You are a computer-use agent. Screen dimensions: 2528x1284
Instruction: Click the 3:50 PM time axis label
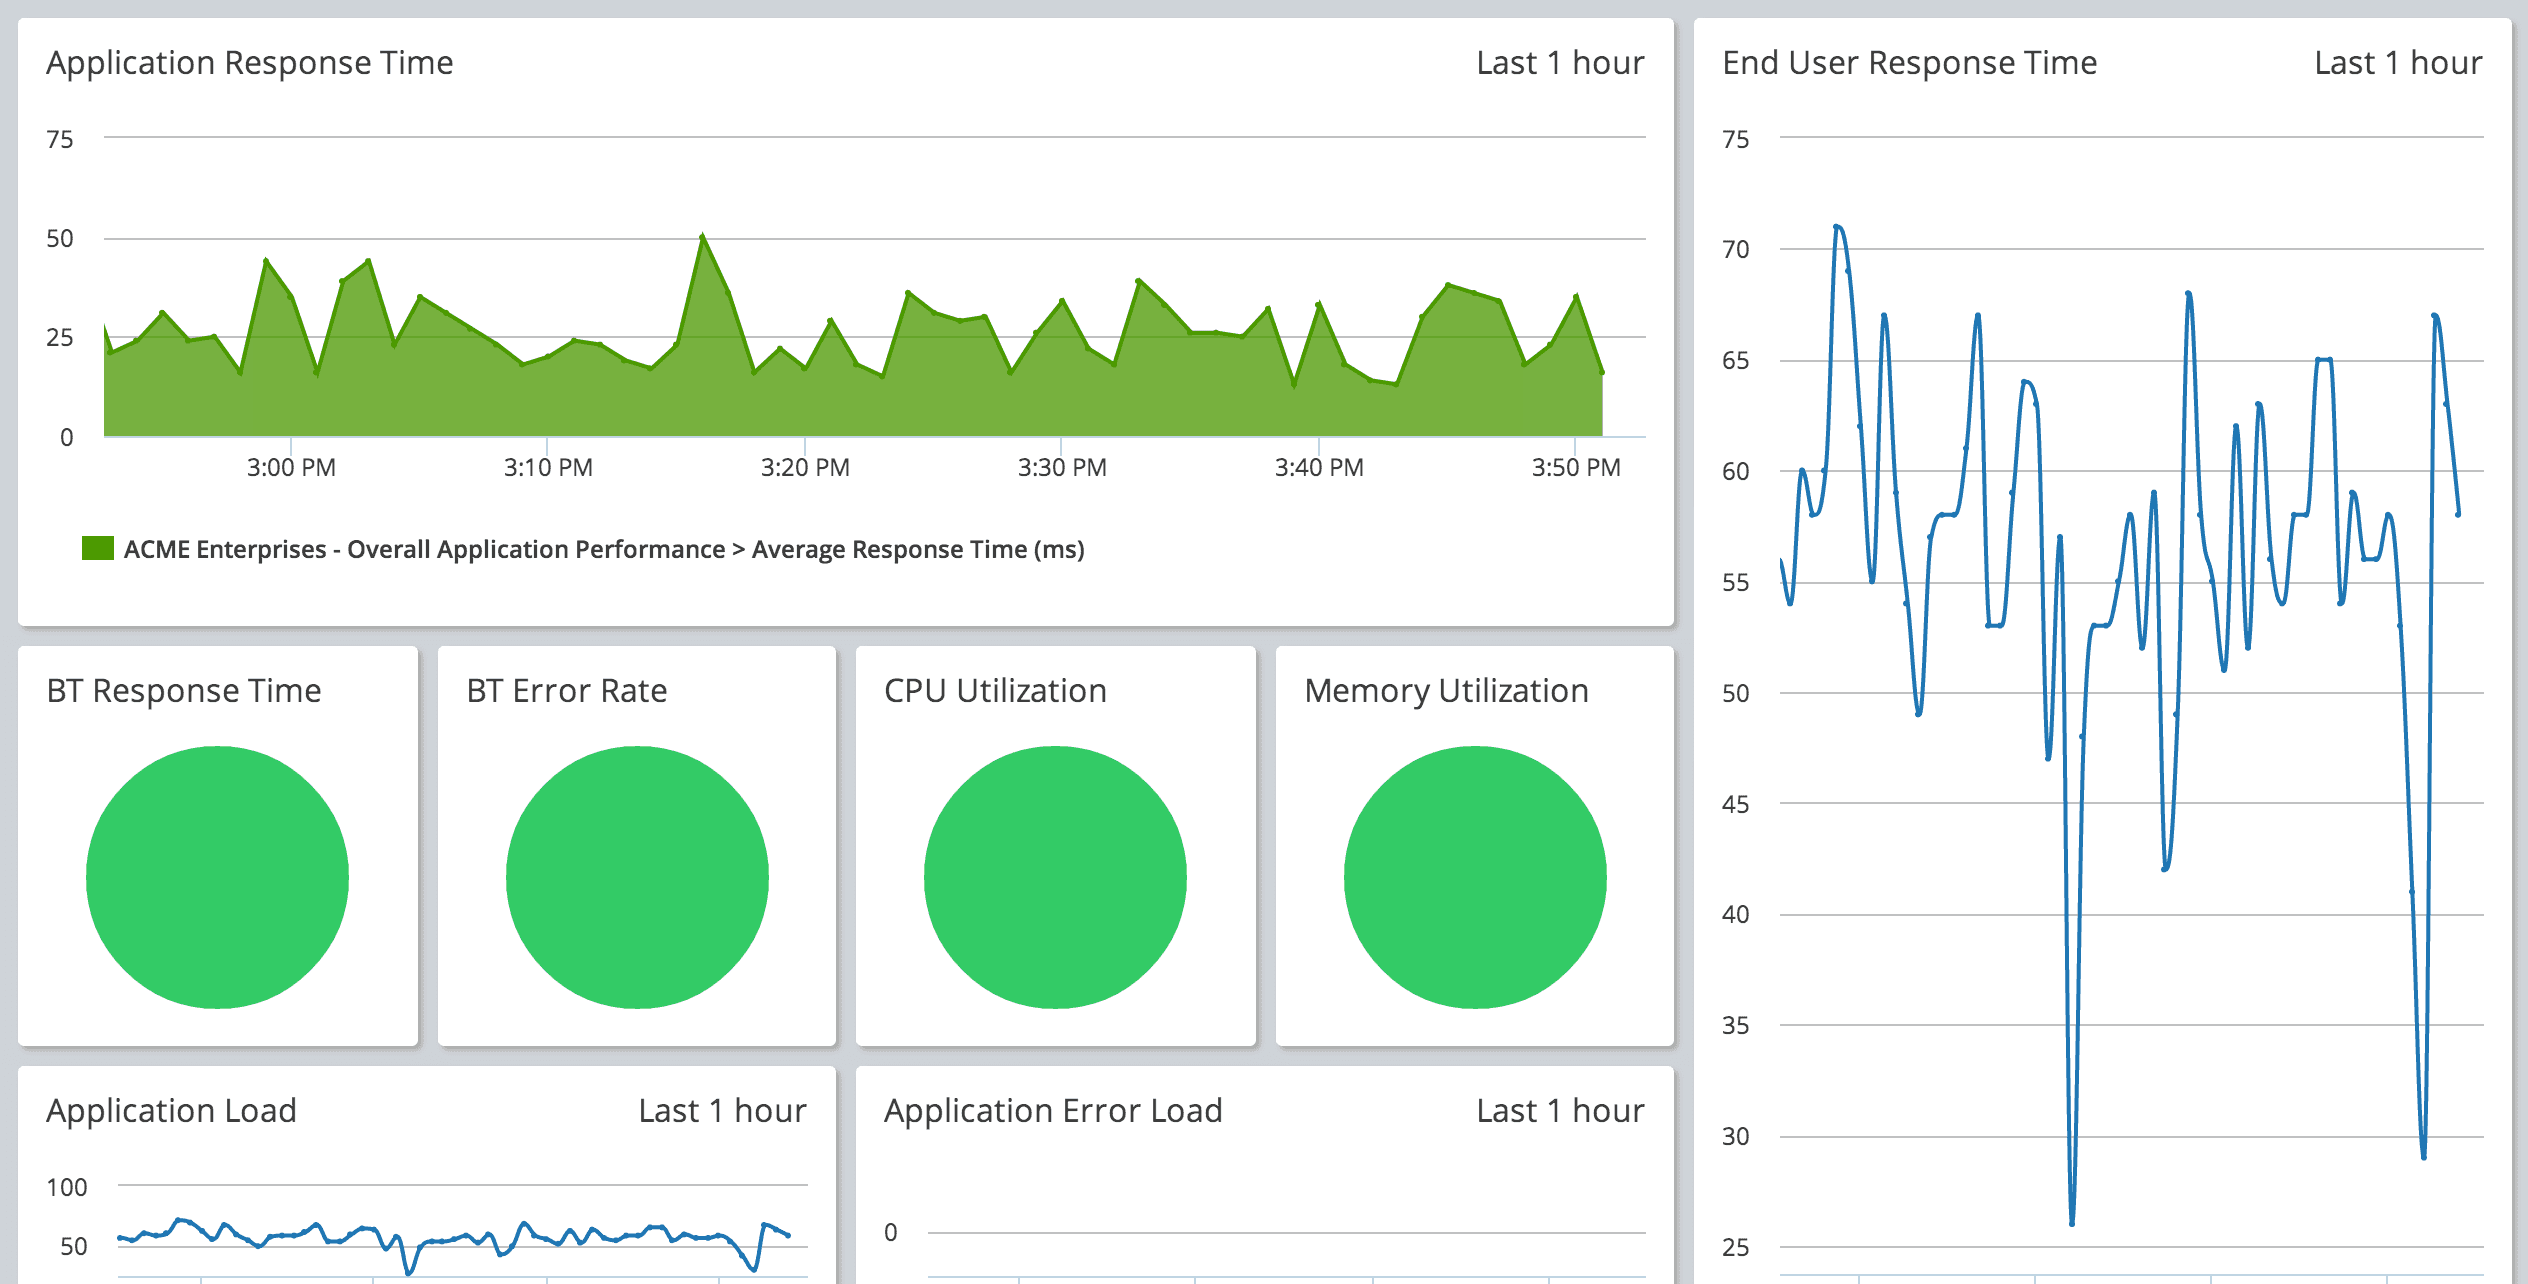point(1576,467)
